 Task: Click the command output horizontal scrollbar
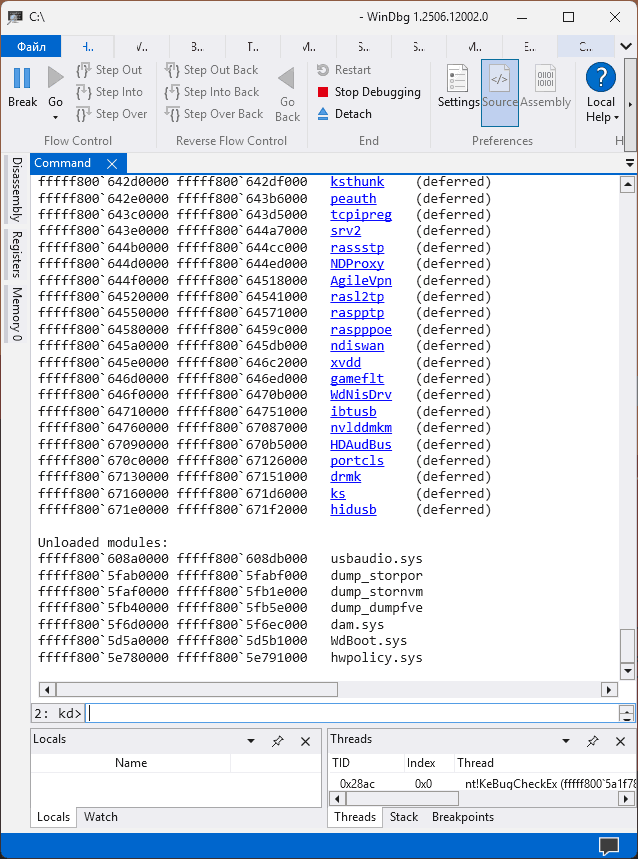coord(197,689)
